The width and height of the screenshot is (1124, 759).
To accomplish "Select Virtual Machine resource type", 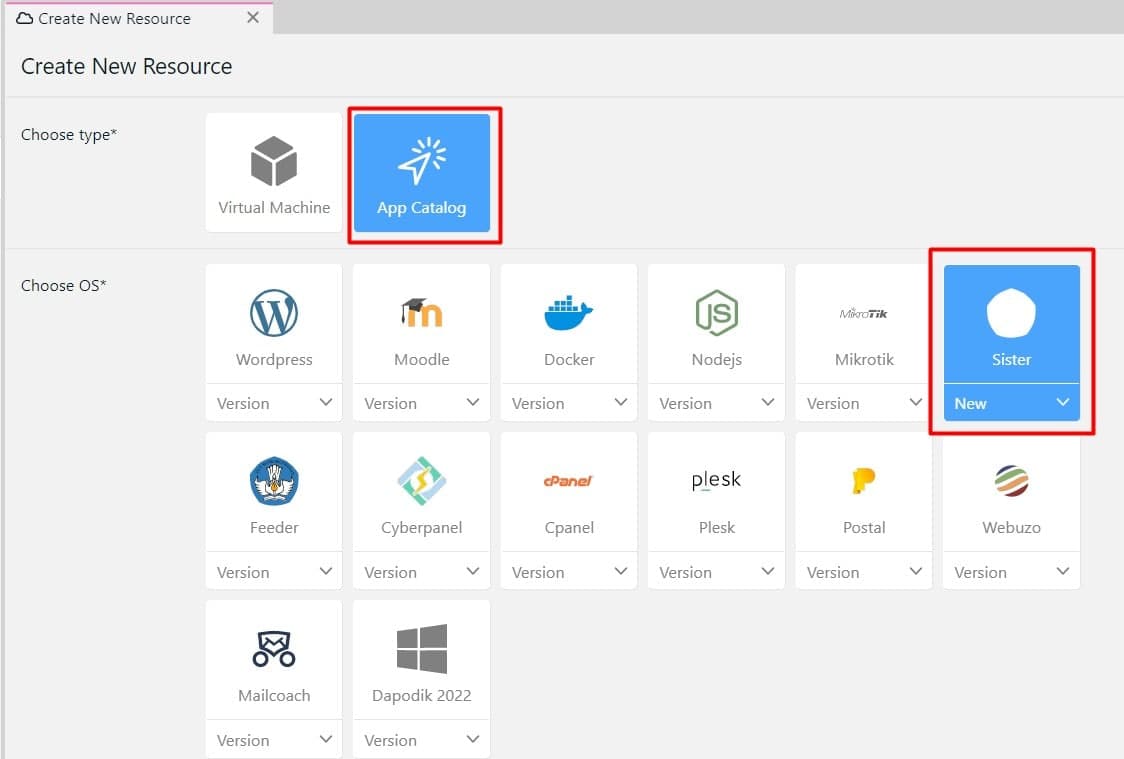I will 274,173.
